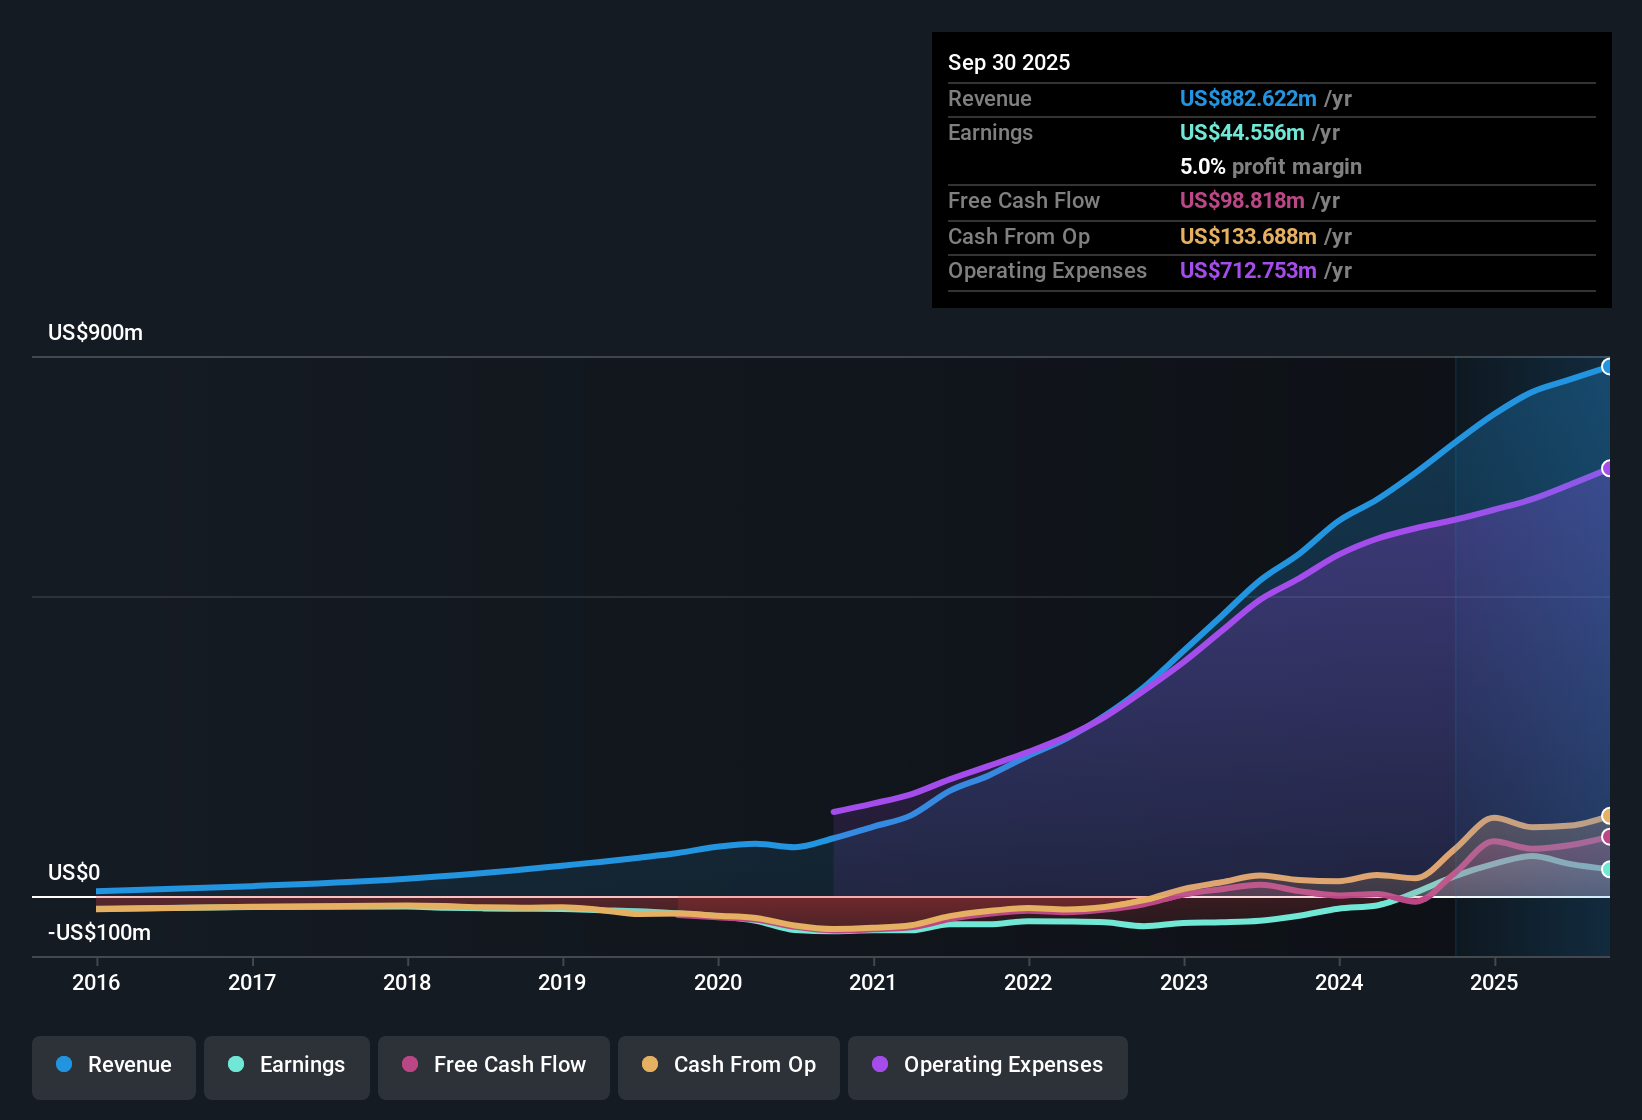Toggle visibility of the Revenue series
This screenshot has width=1642, height=1120.
coord(113,1065)
